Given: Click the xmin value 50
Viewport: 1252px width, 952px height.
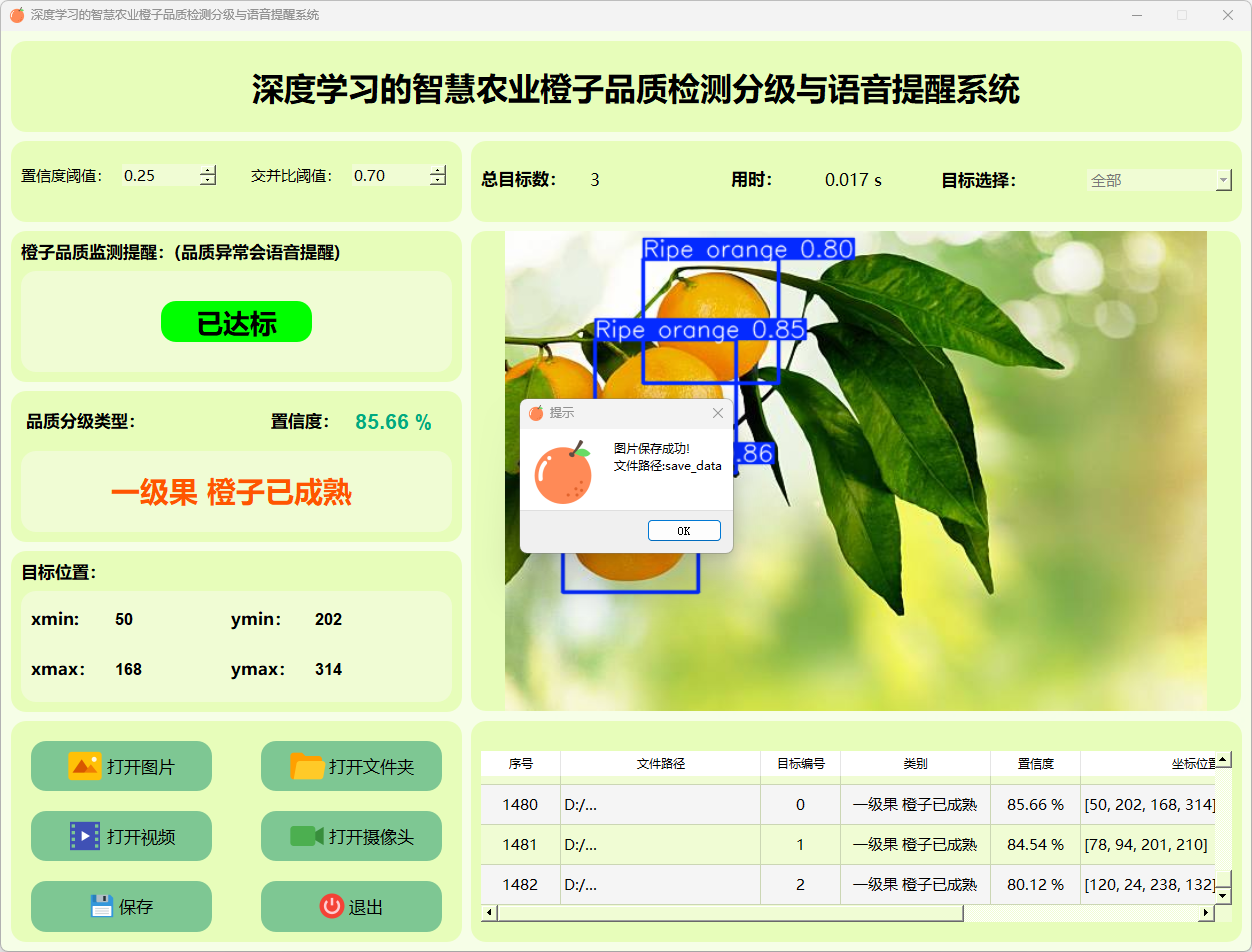Looking at the screenshot, I should tap(124, 619).
